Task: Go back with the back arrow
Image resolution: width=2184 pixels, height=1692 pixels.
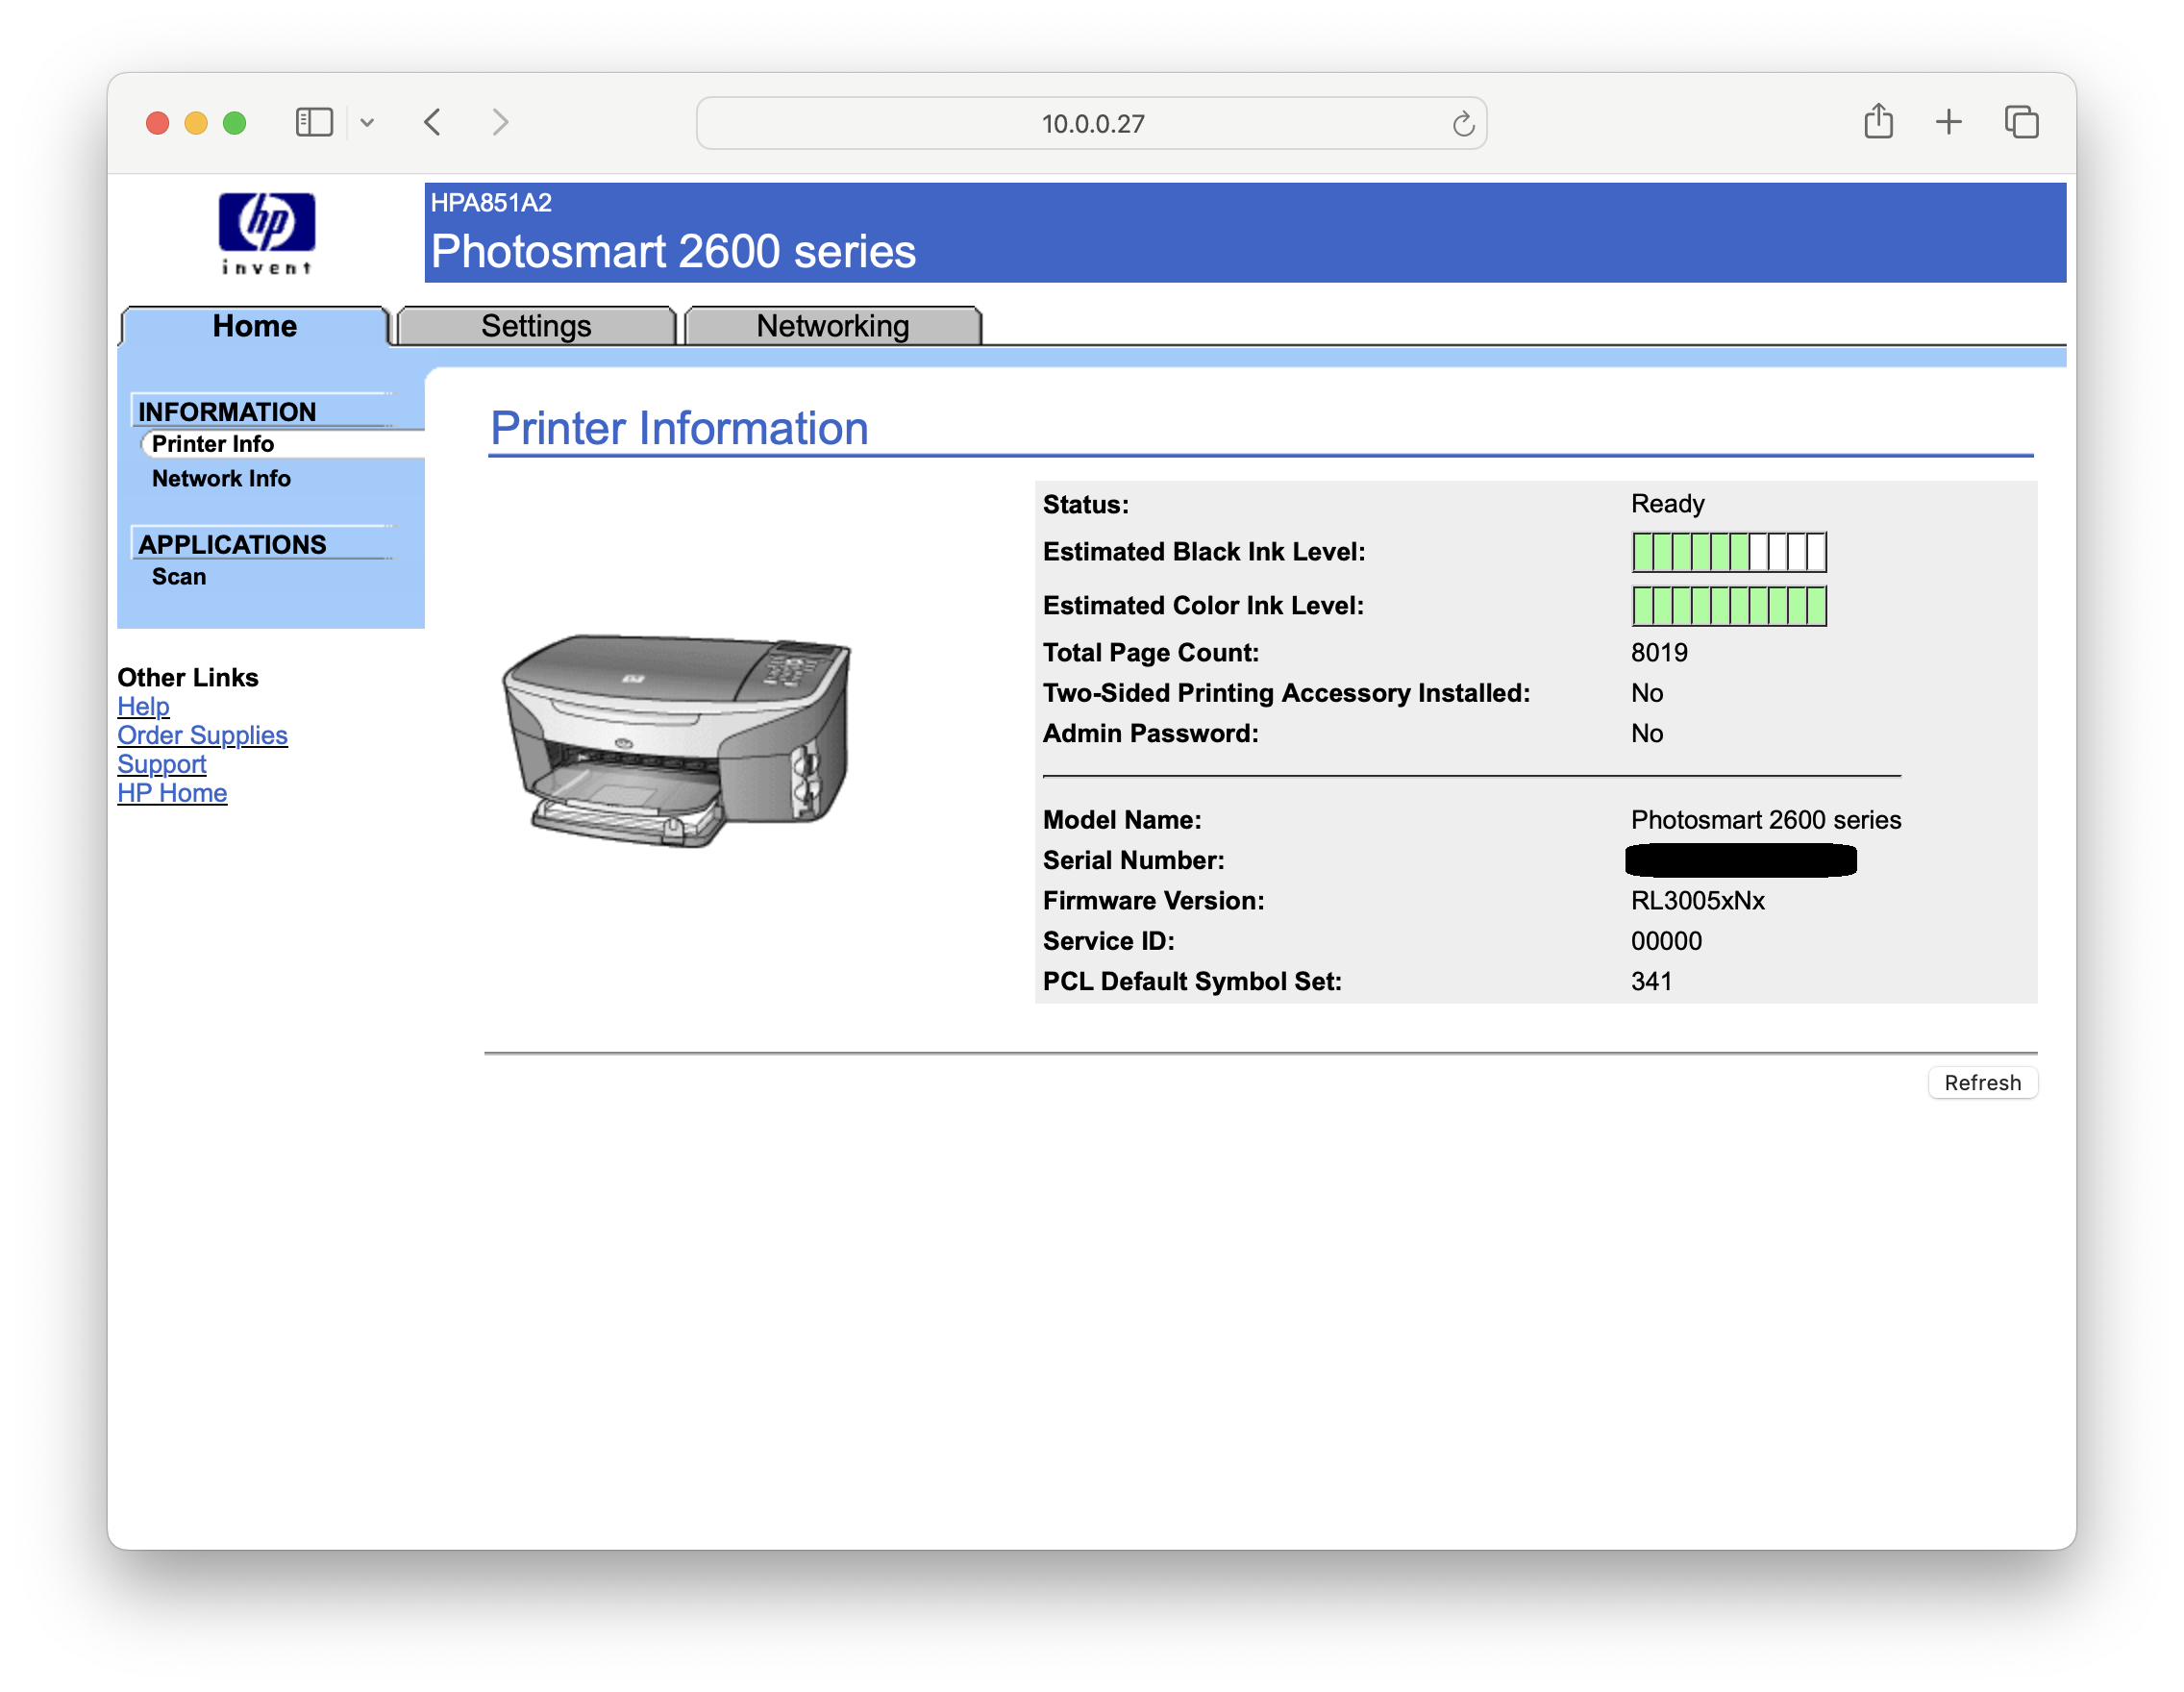Action: point(433,123)
